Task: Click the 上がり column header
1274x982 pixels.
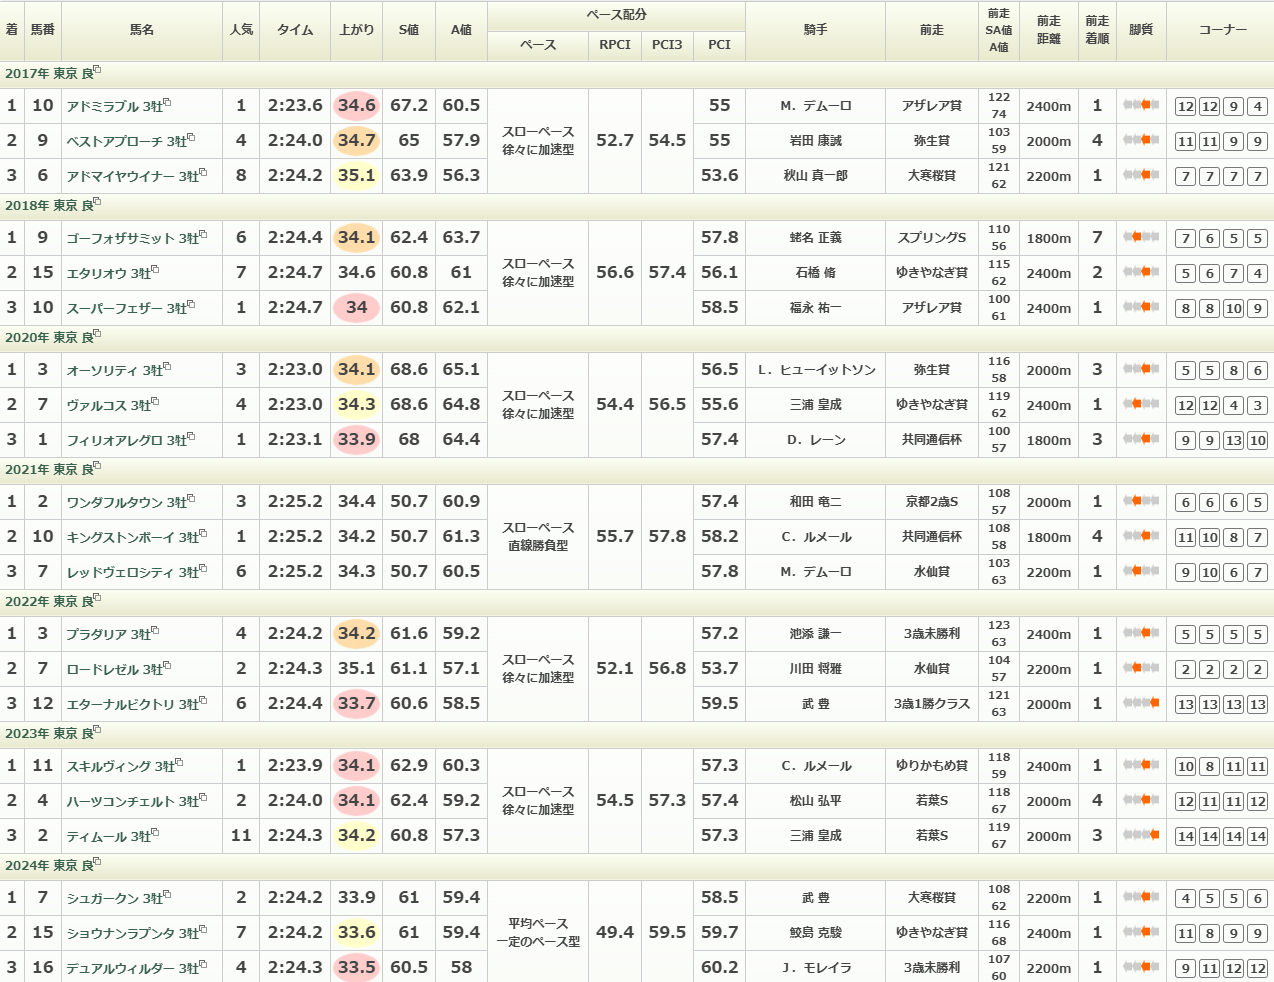Action: [356, 30]
